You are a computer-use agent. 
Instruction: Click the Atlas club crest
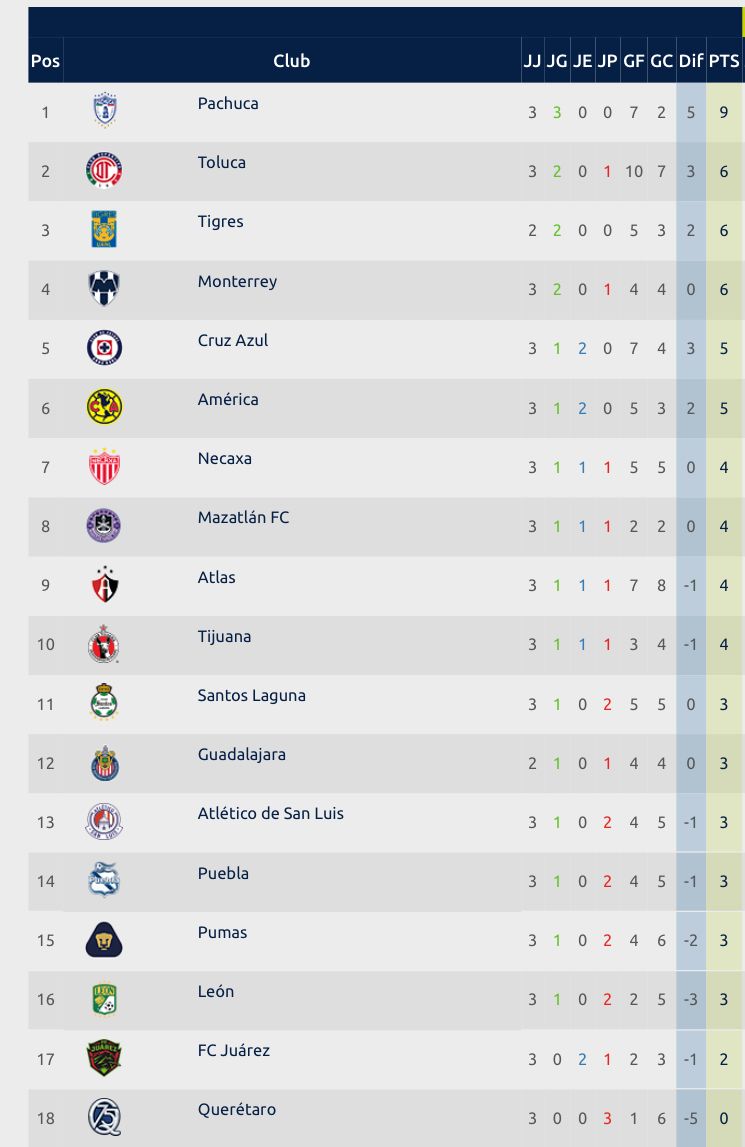coord(104,585)
